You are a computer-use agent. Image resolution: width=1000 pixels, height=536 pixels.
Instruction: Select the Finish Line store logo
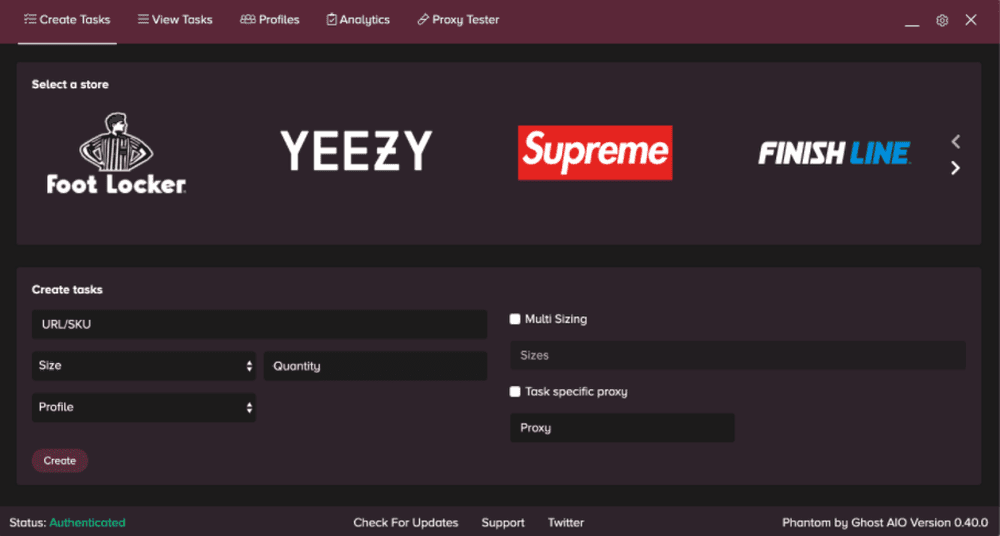coord(834,153)
